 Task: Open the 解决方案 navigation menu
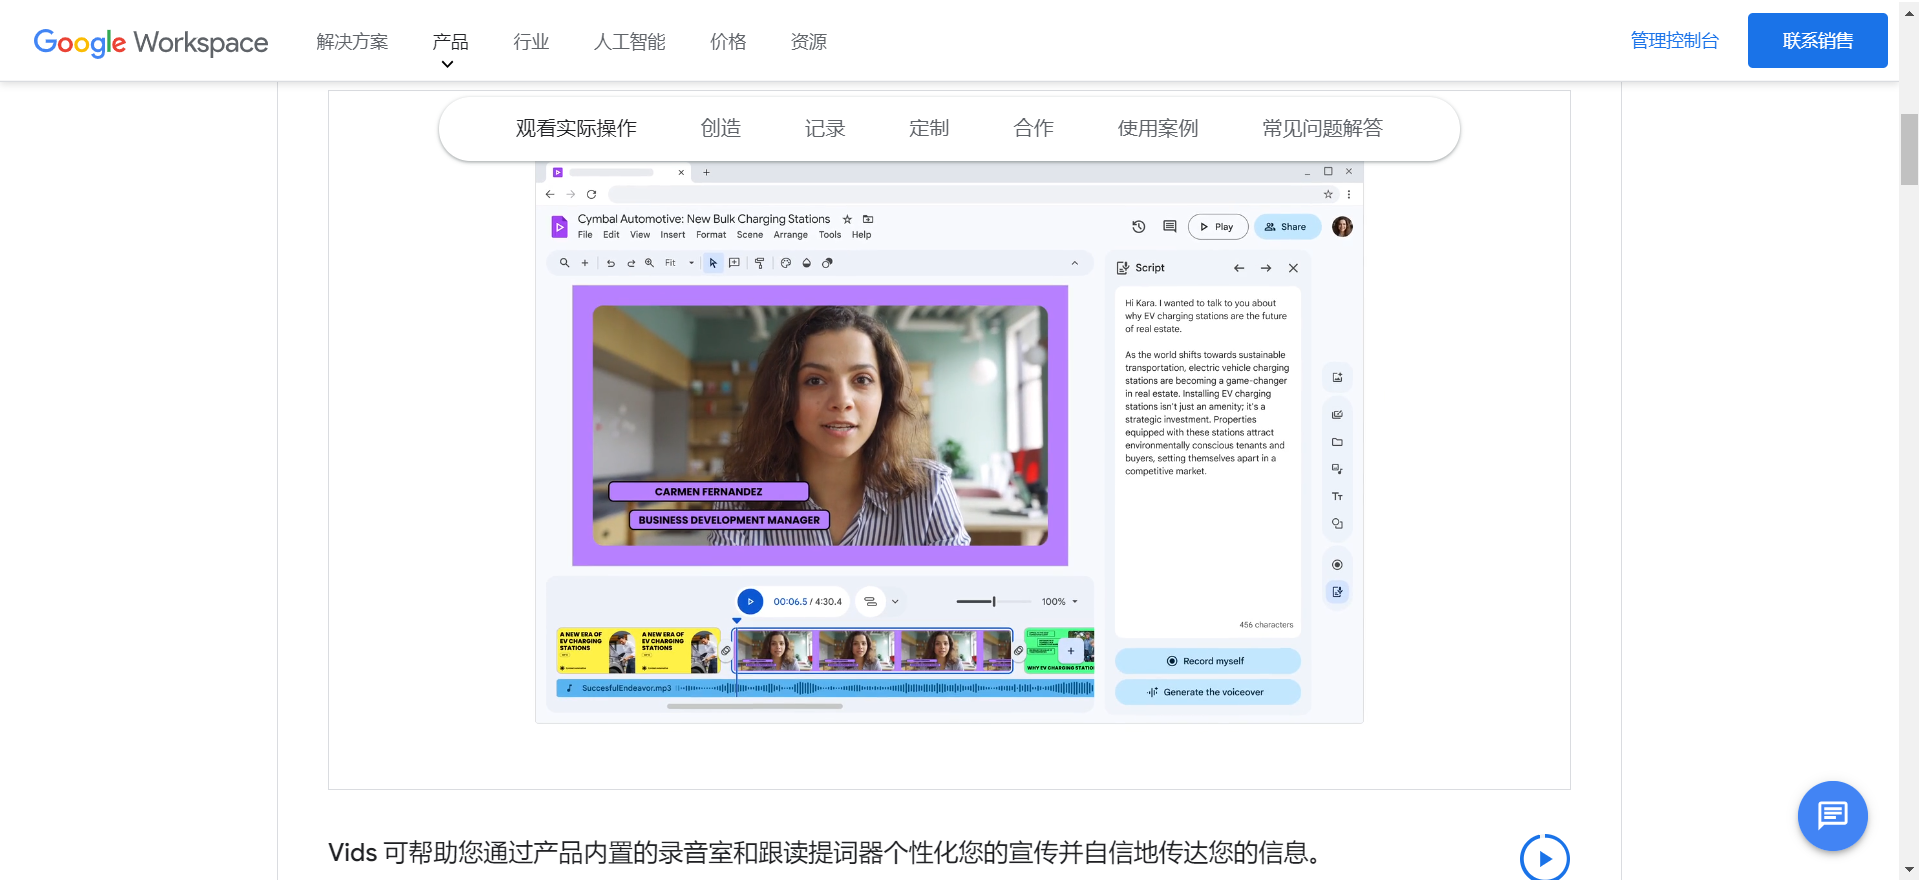point(352,41)
